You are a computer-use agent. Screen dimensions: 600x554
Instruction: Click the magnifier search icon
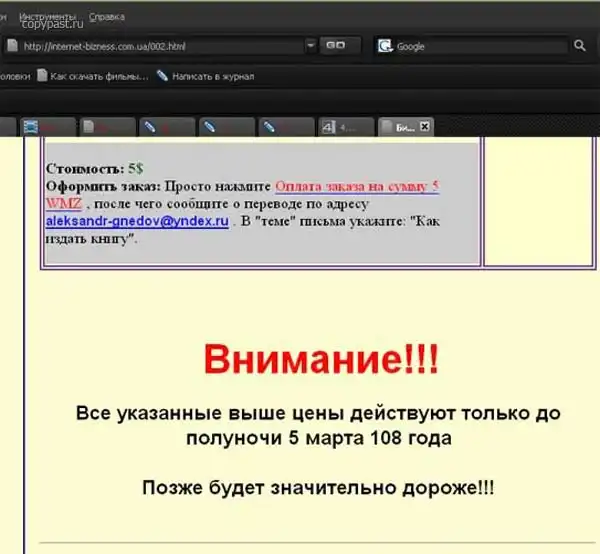(x=579, y=46)
